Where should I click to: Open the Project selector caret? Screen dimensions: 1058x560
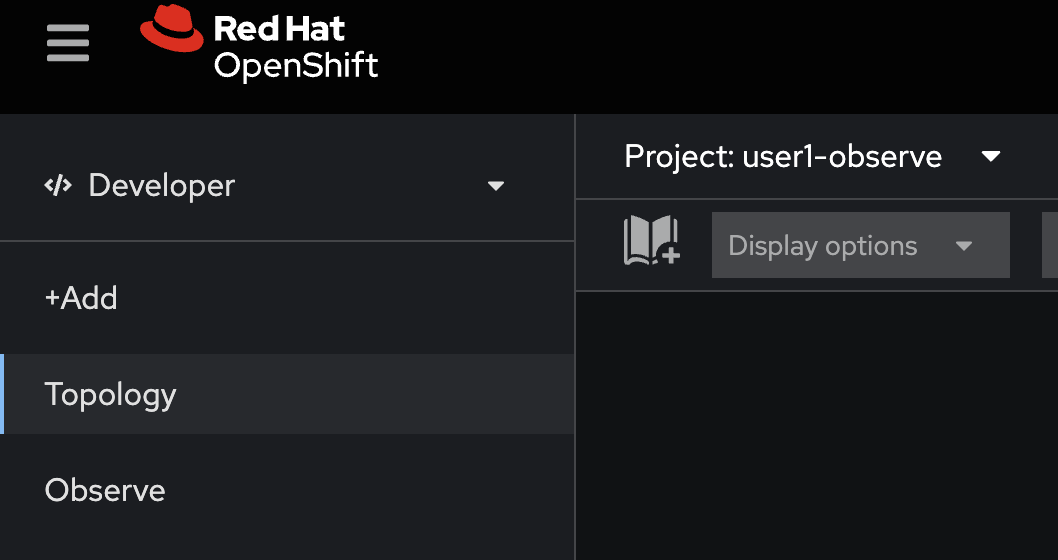coord(991,157)
